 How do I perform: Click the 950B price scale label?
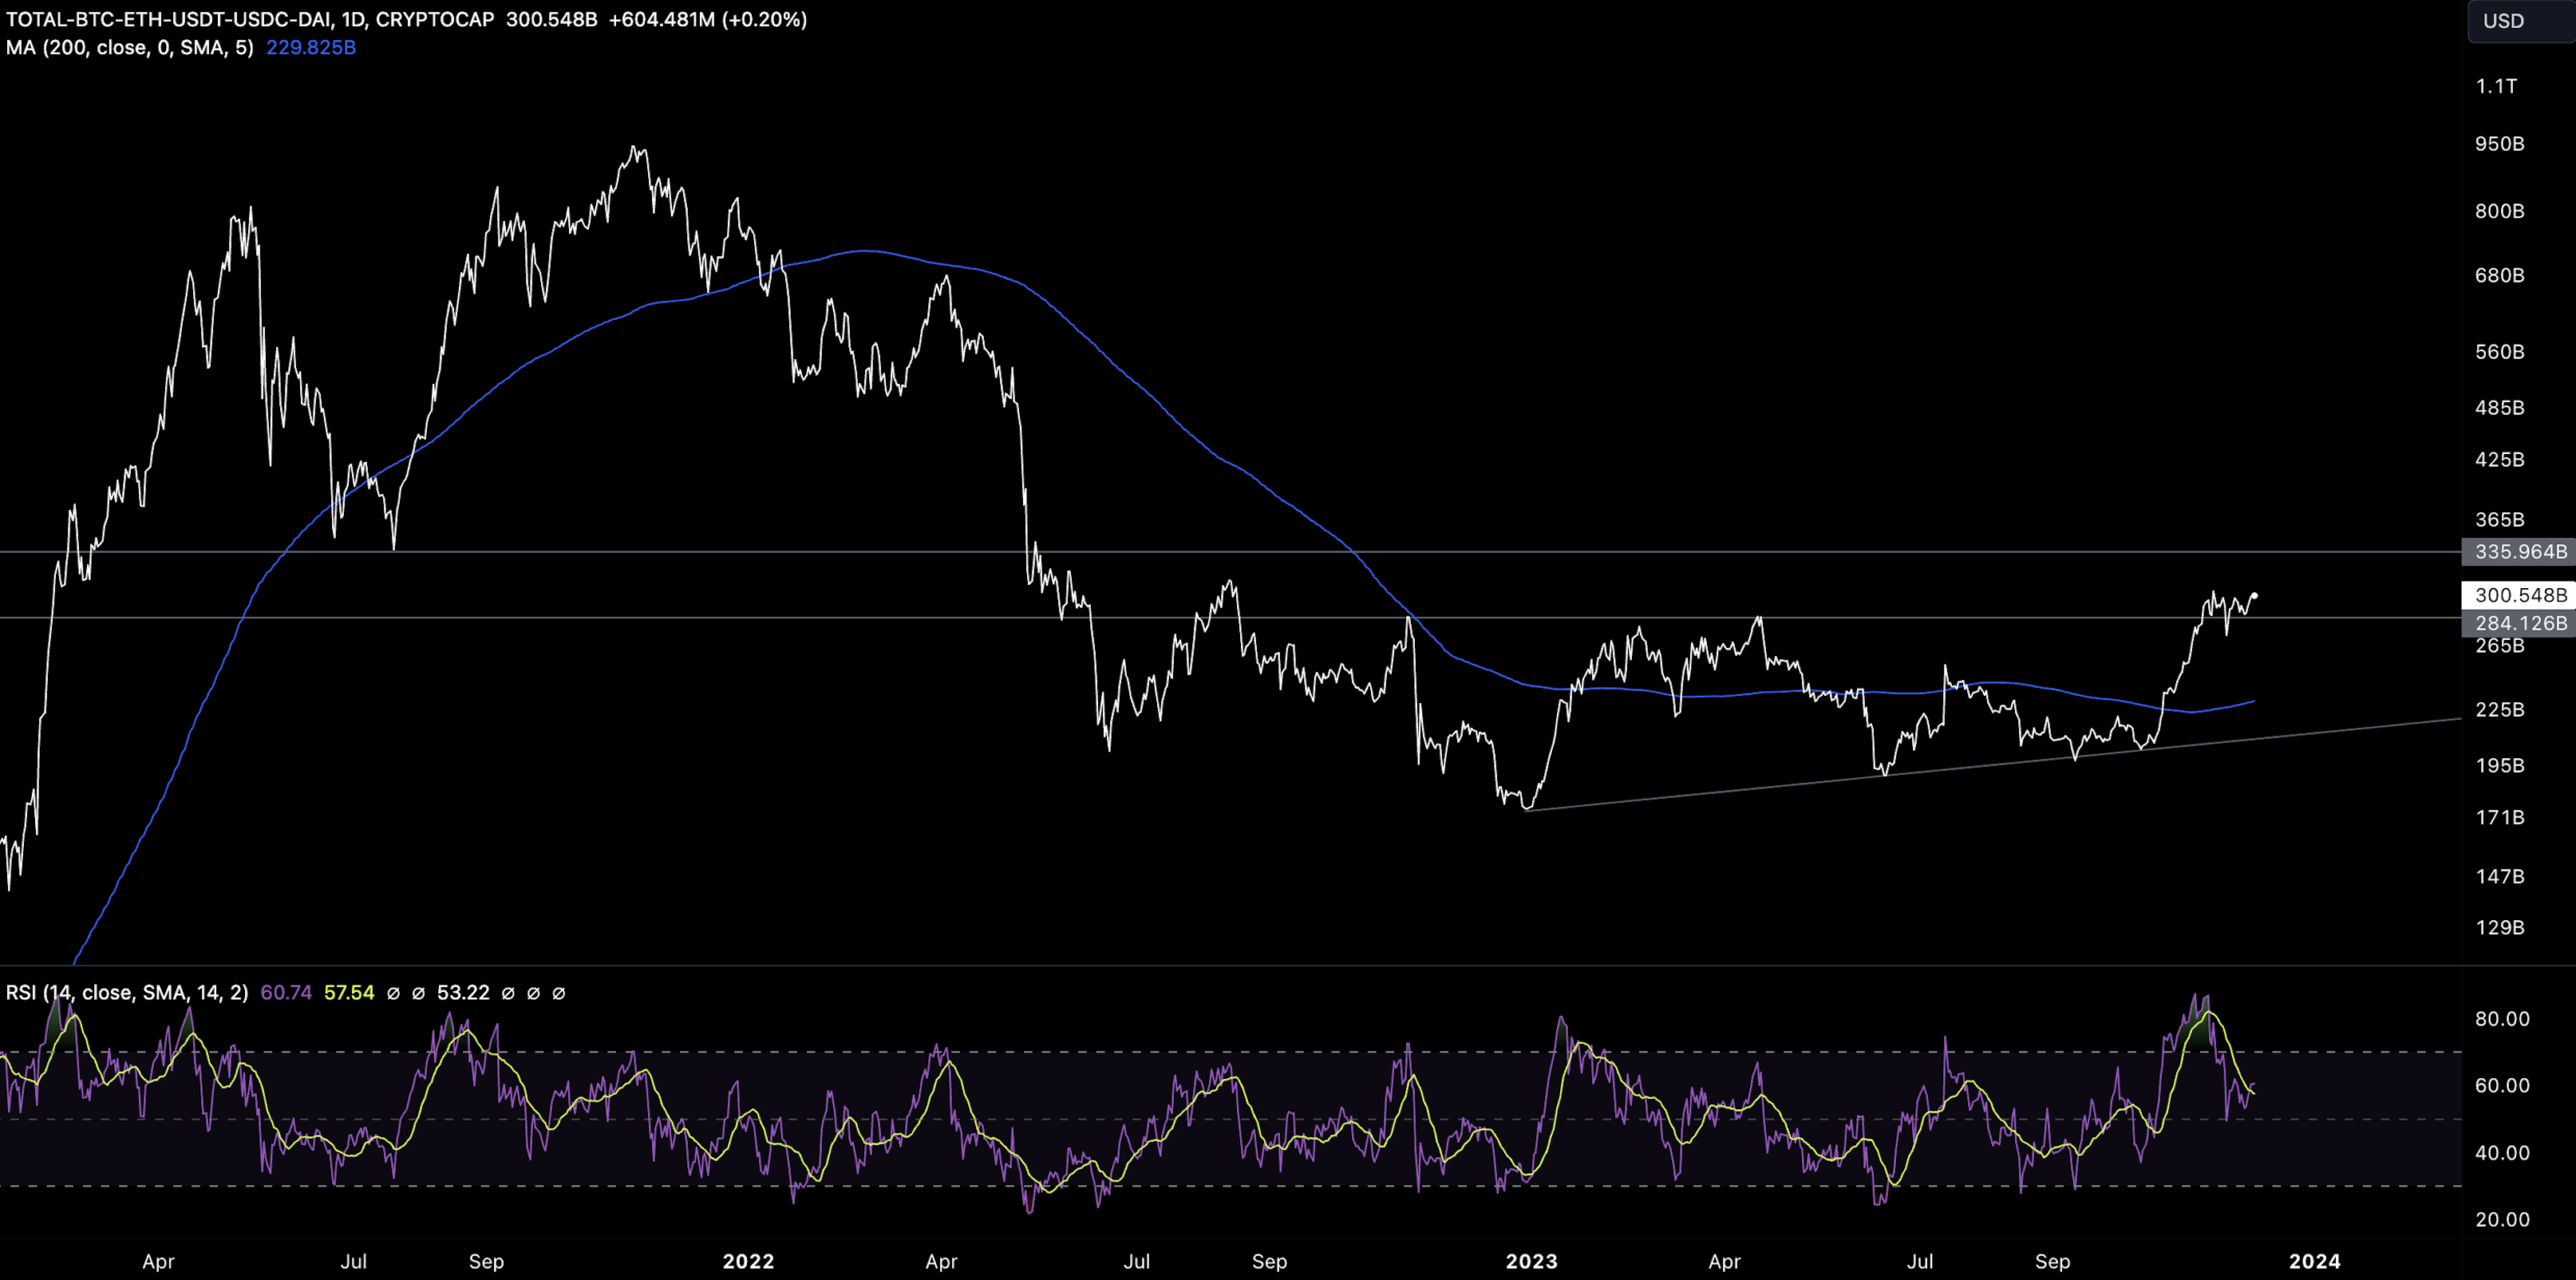[2499, 144]
